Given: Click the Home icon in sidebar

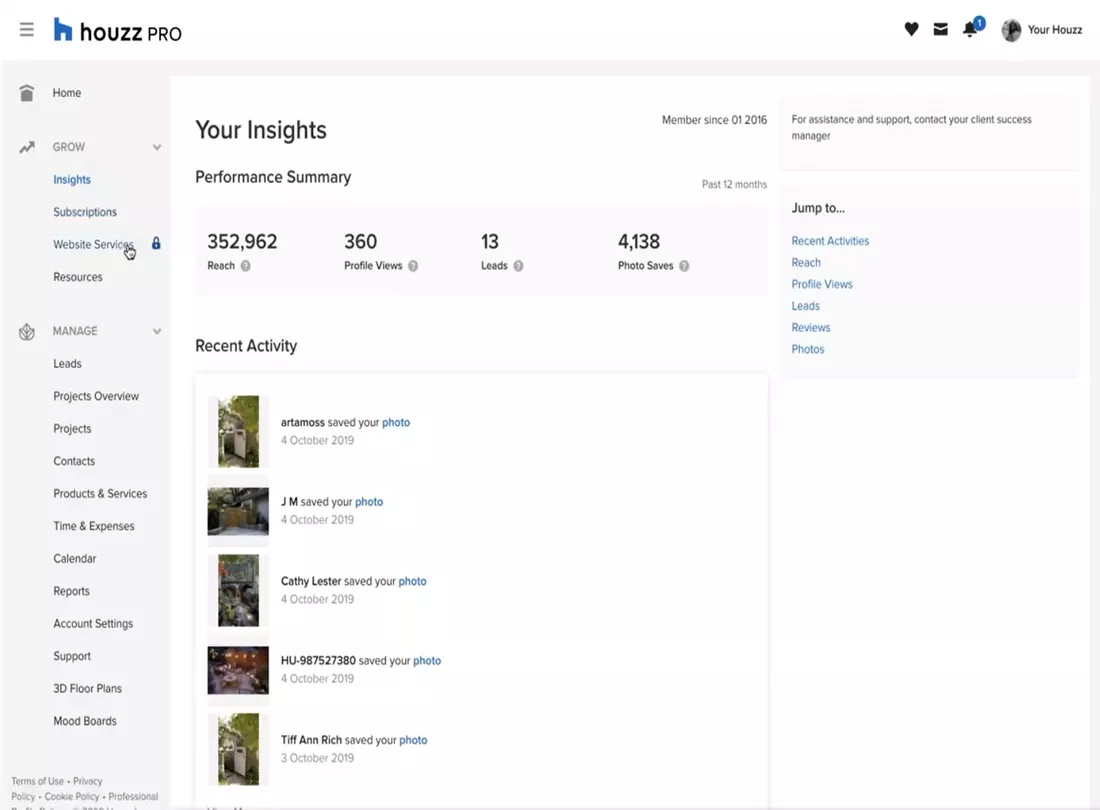Looking at the screenshot, I should point(27,93).
